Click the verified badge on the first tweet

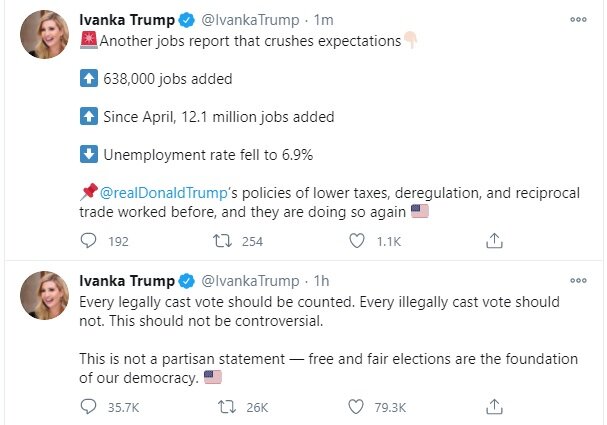click(185, 19)
